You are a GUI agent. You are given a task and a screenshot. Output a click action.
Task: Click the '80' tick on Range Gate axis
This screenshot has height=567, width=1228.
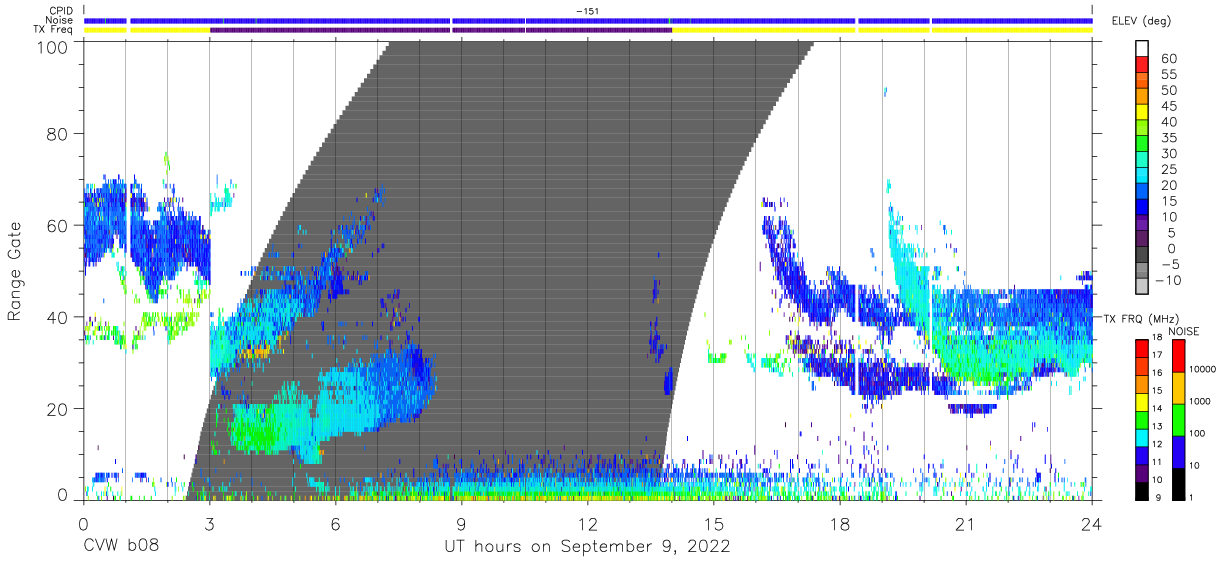point(59,134)
